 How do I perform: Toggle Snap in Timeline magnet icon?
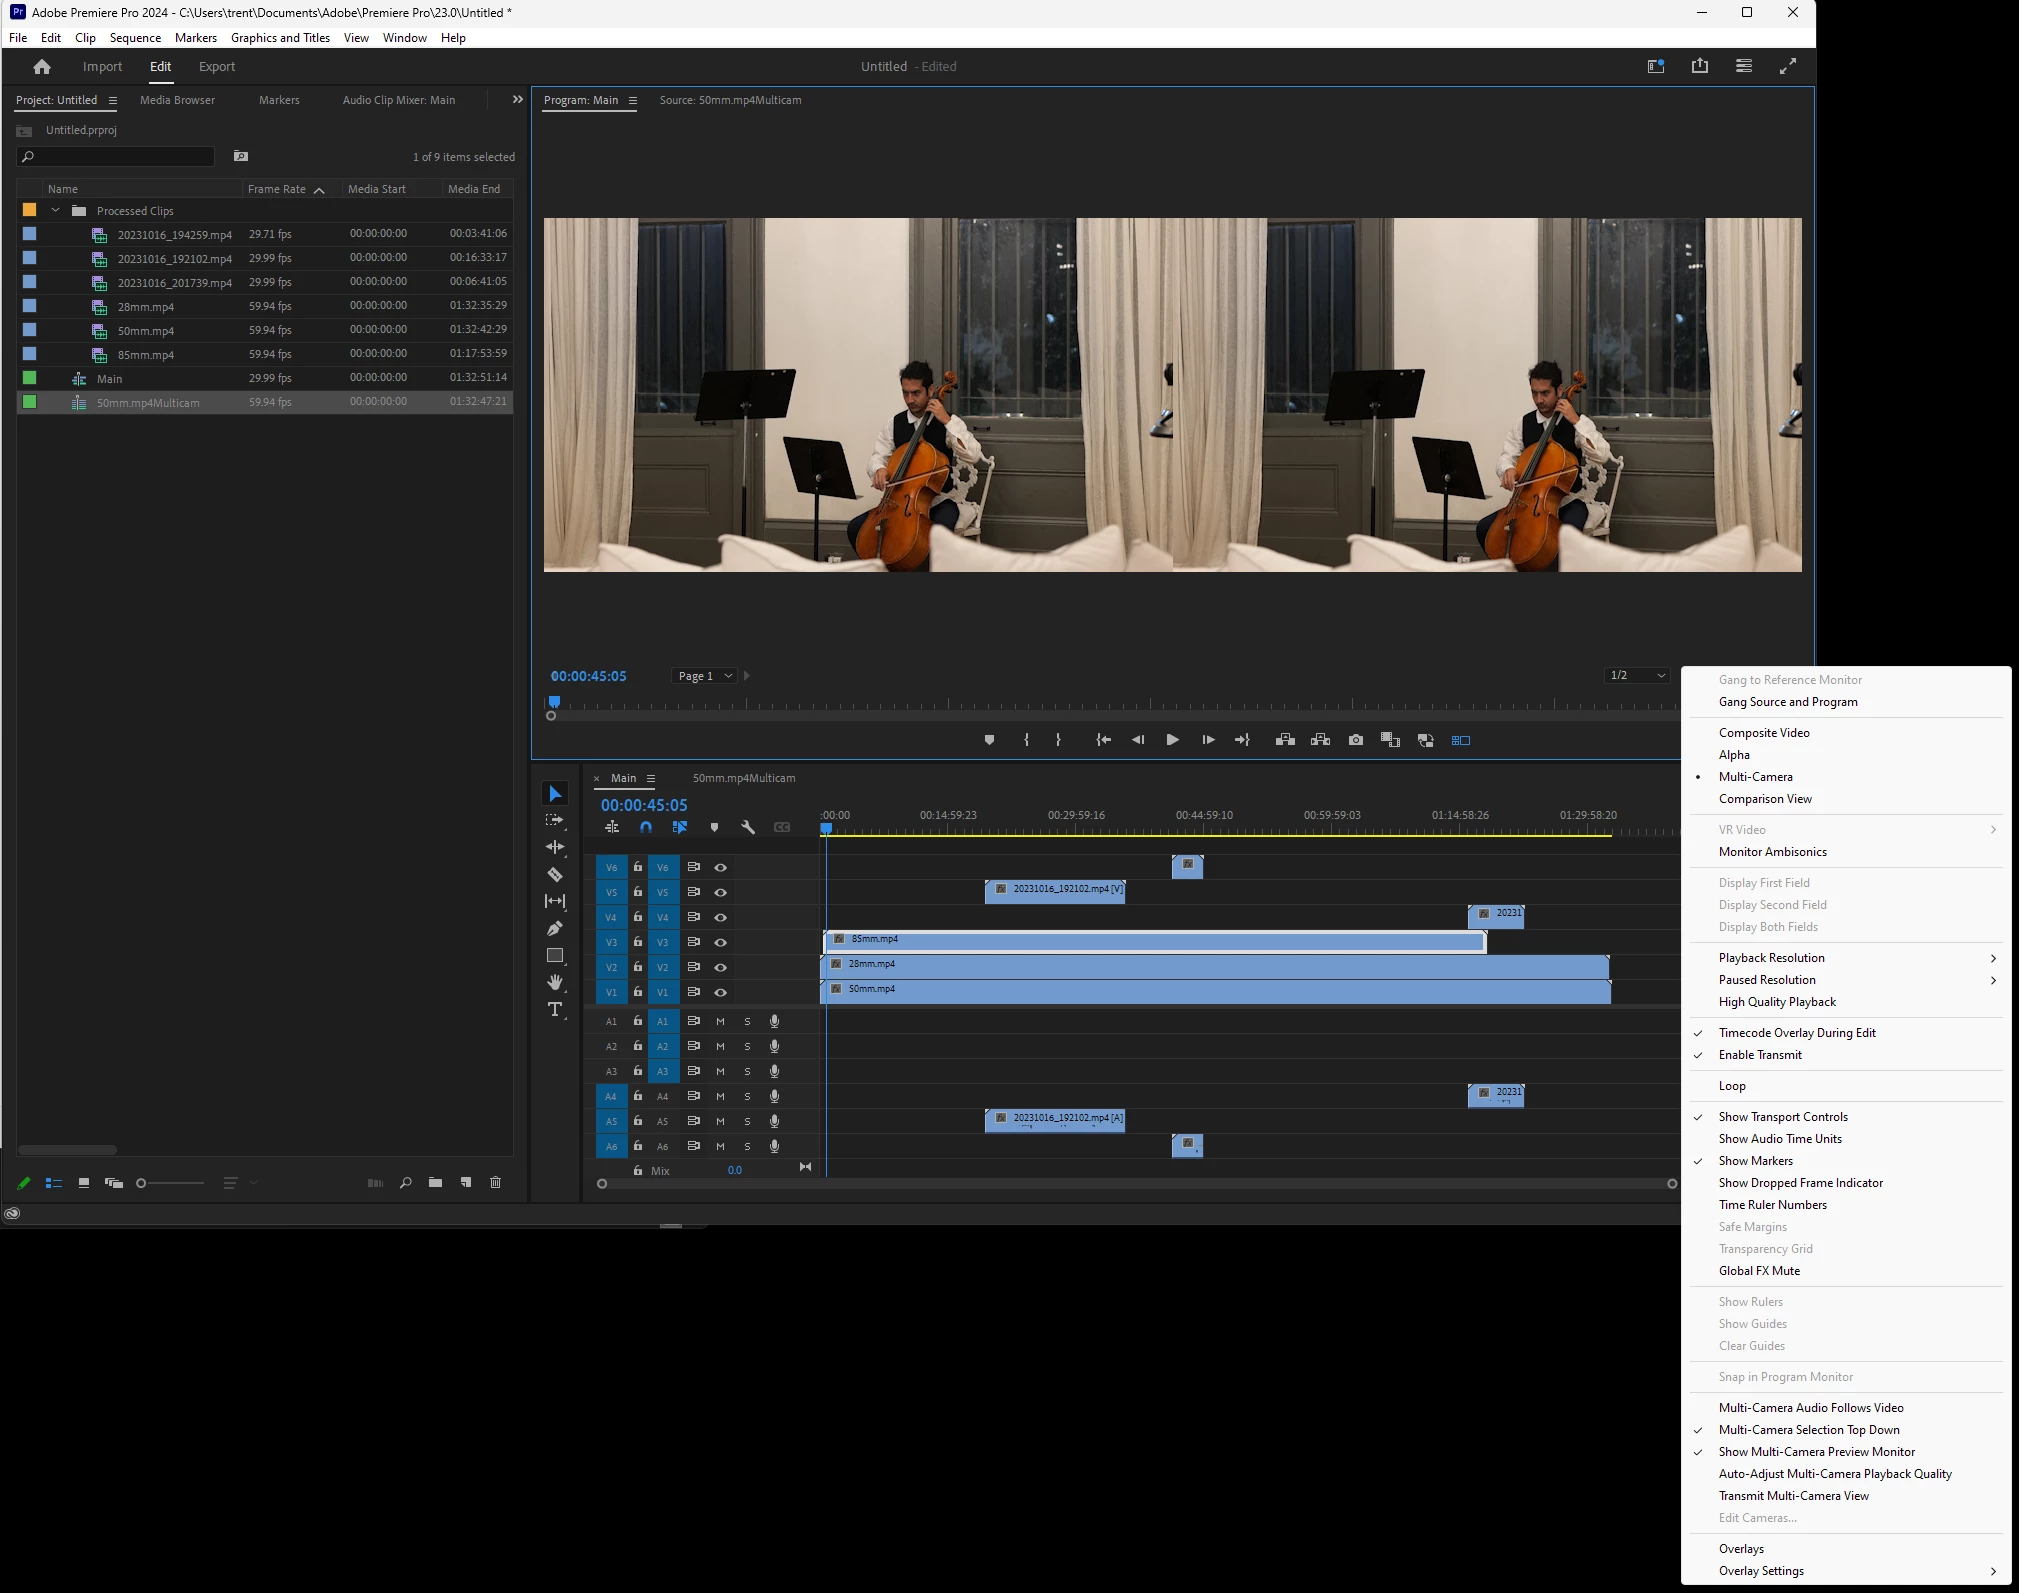[646, 827]
